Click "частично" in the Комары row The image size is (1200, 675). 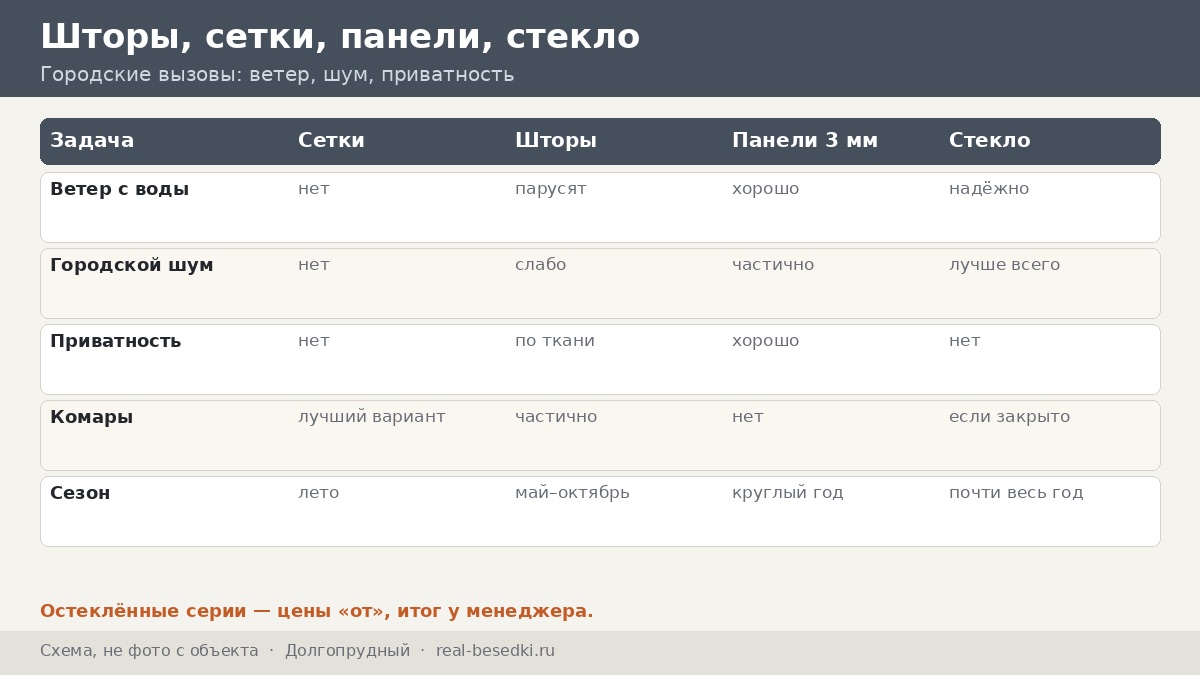coord(556,417)
